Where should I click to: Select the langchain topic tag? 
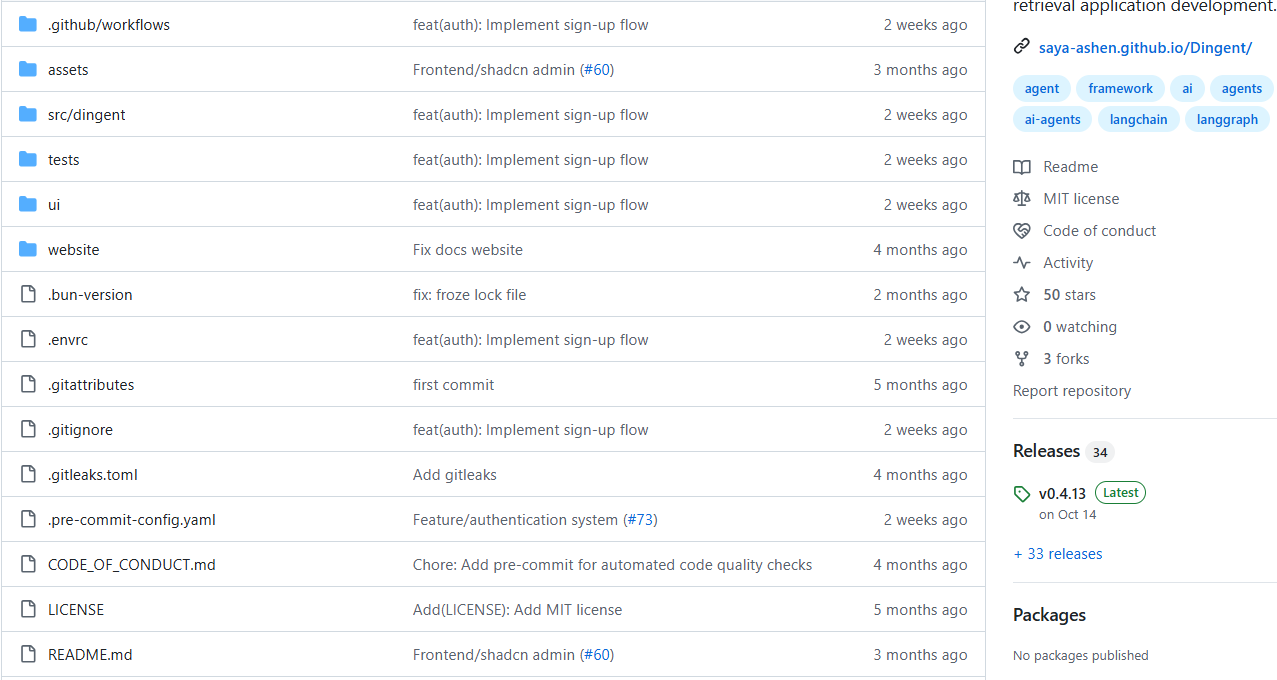(1138, 119)
